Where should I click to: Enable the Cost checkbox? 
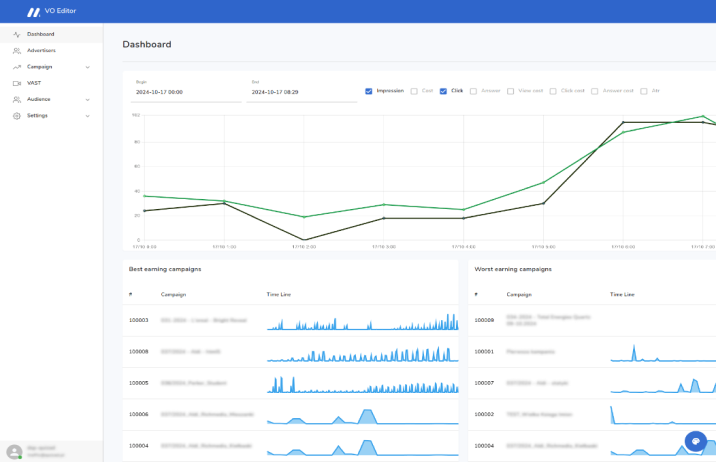tap(414, 91)
